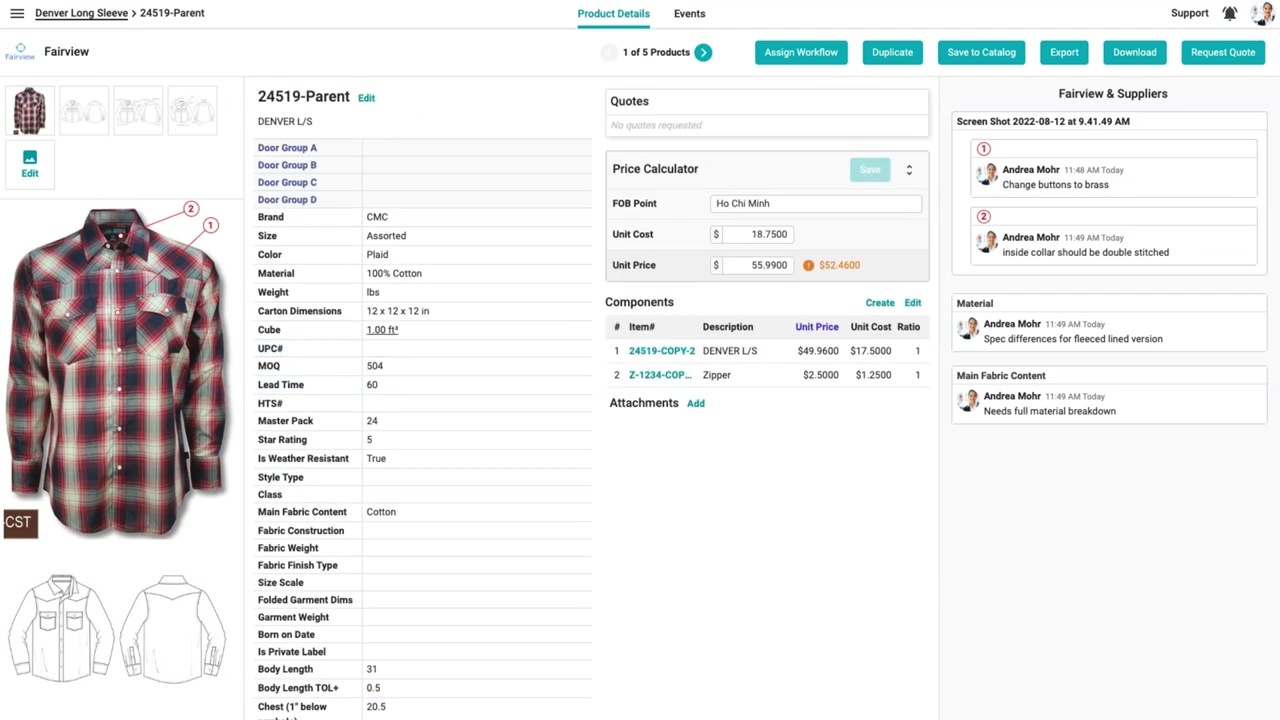Open the FOB Point field
The width and height of the screenshot is (1280, 720).
(x=815, y=204)
